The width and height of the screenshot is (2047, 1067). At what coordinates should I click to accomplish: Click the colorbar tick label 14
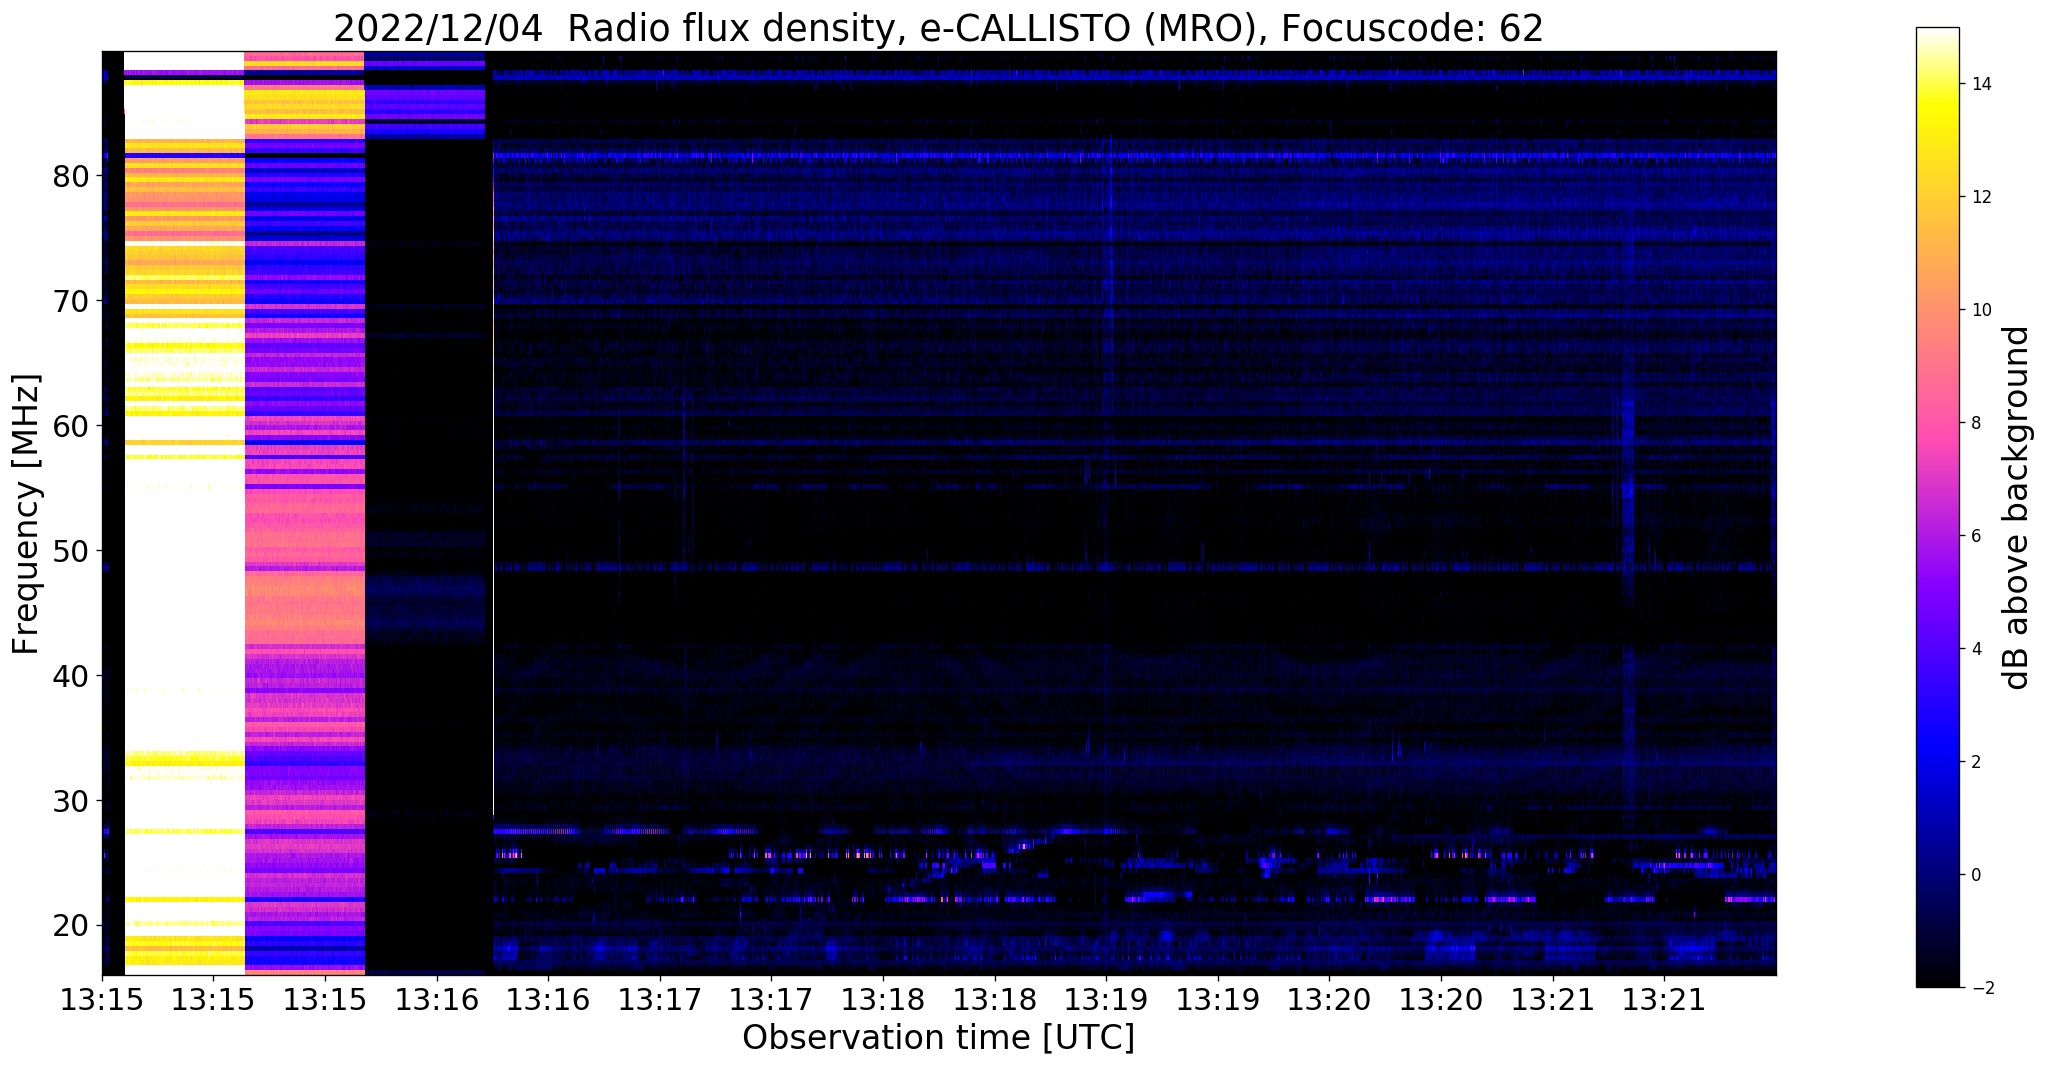point(1979,84)
